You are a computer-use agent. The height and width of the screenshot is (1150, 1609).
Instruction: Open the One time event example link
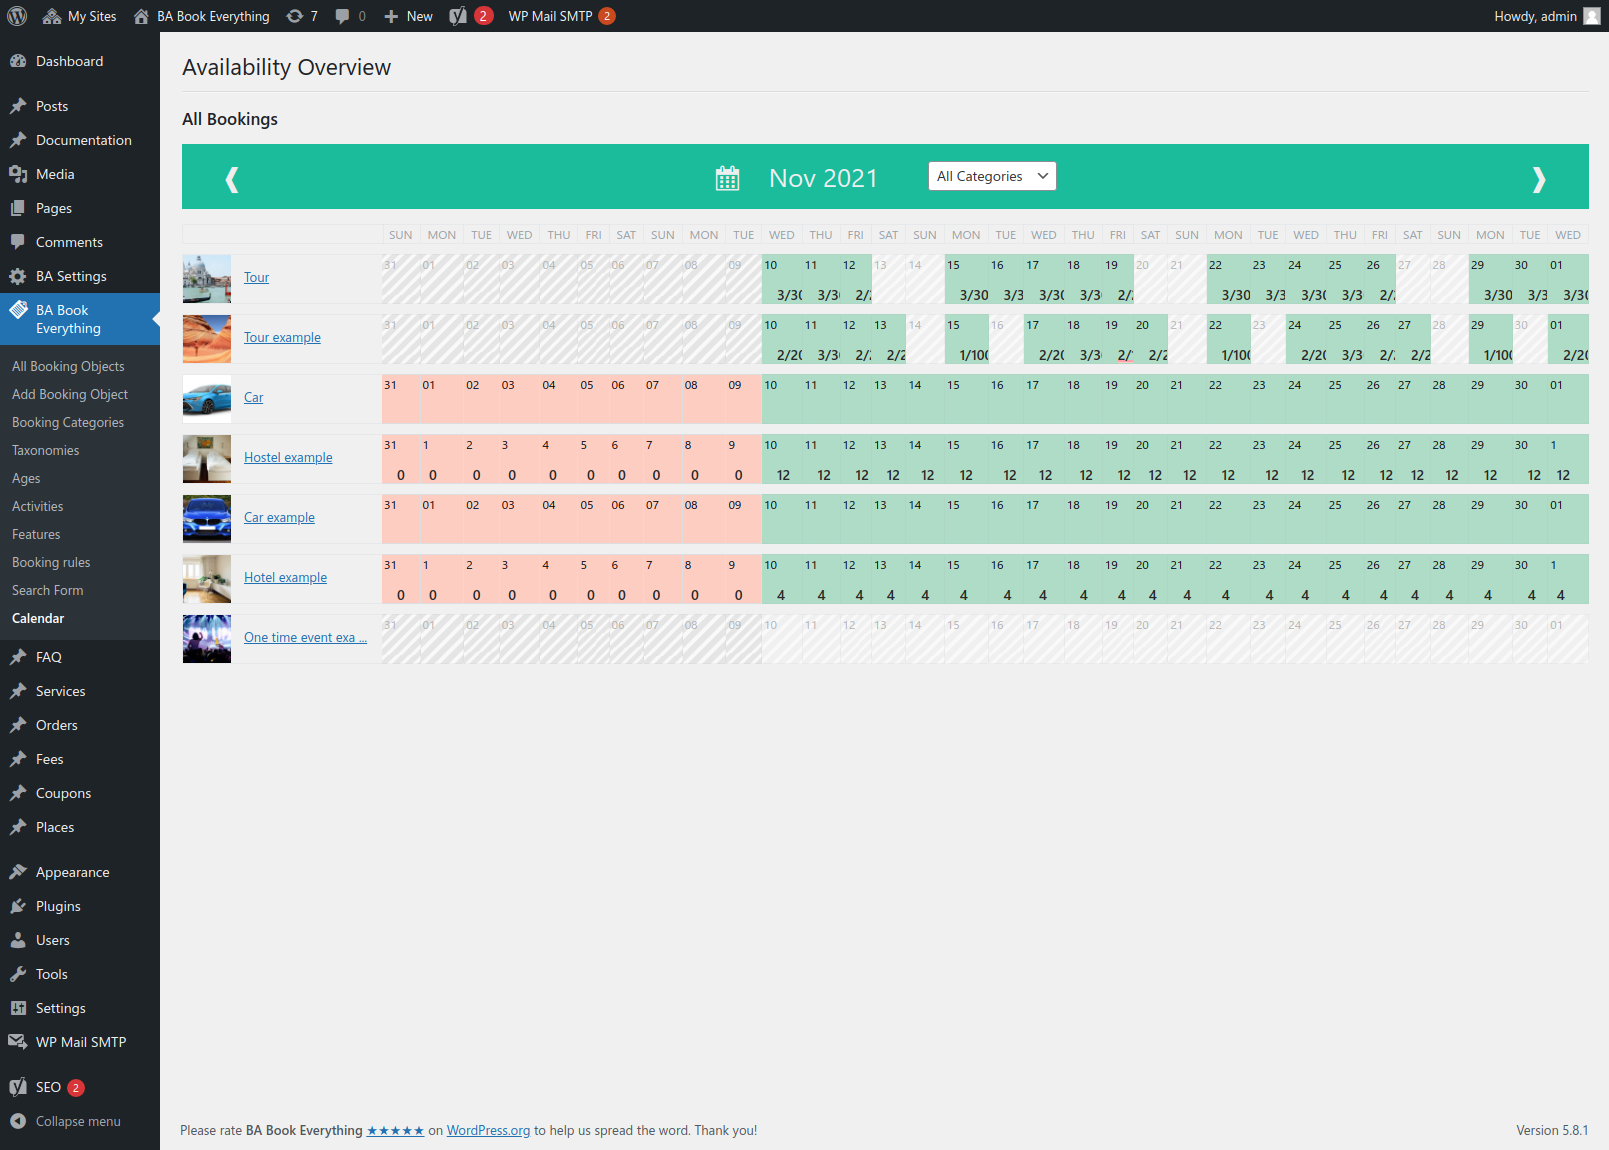tap(305, 637)
